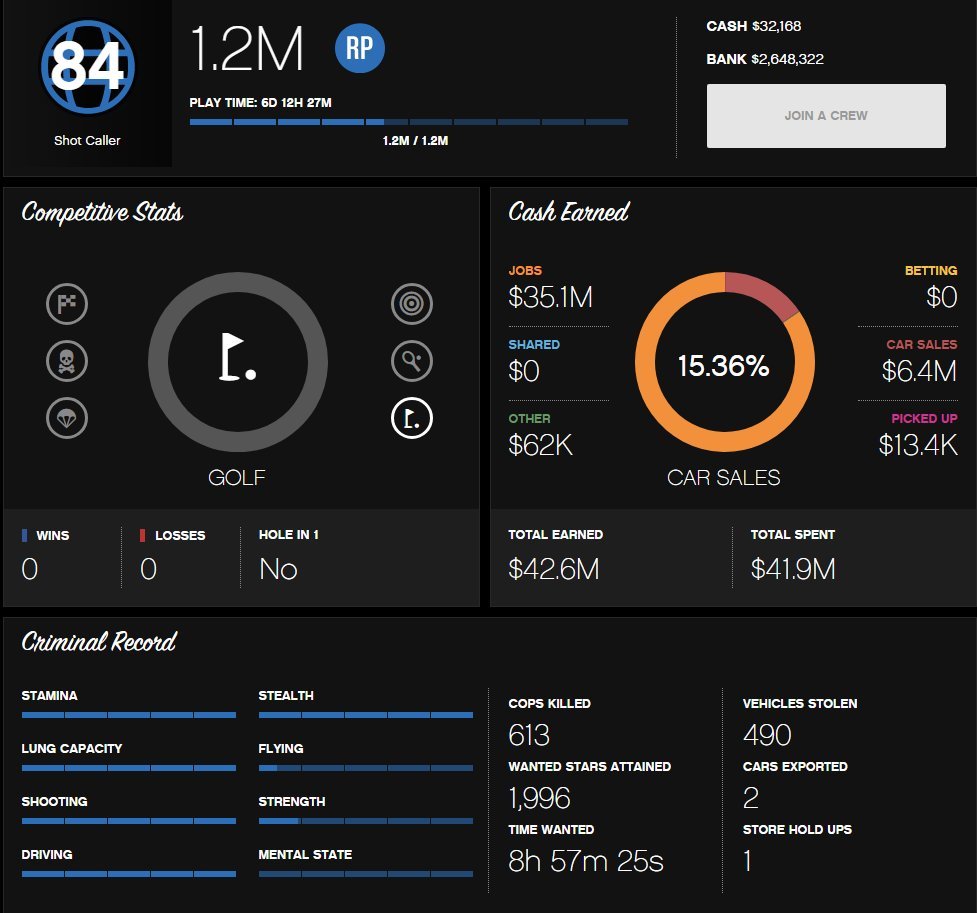Click the RP progress bar
Image resolution: width=977 pixels, height=913 pixels.
pos(408,122)
